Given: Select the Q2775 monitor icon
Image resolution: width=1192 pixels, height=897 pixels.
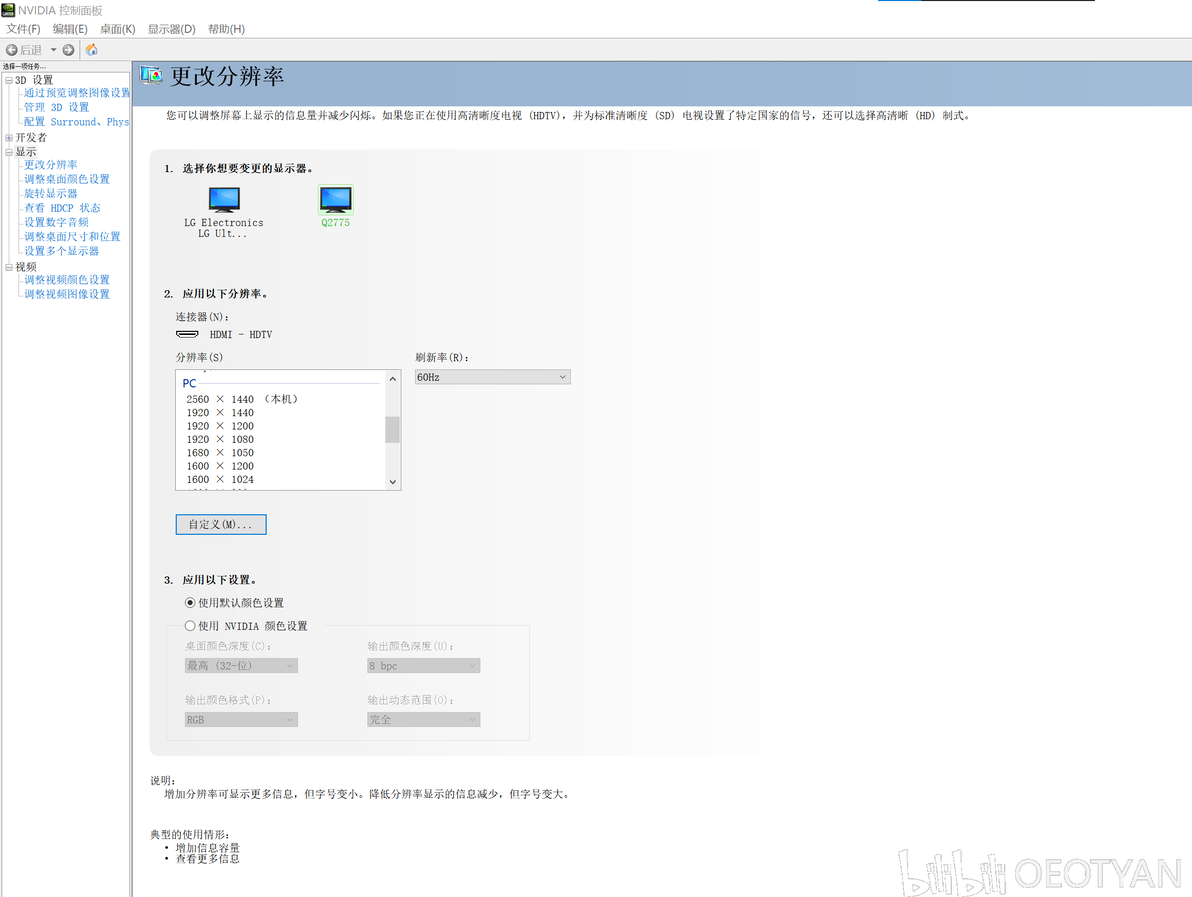Looking at the screenshot, I should click(335, 199).
